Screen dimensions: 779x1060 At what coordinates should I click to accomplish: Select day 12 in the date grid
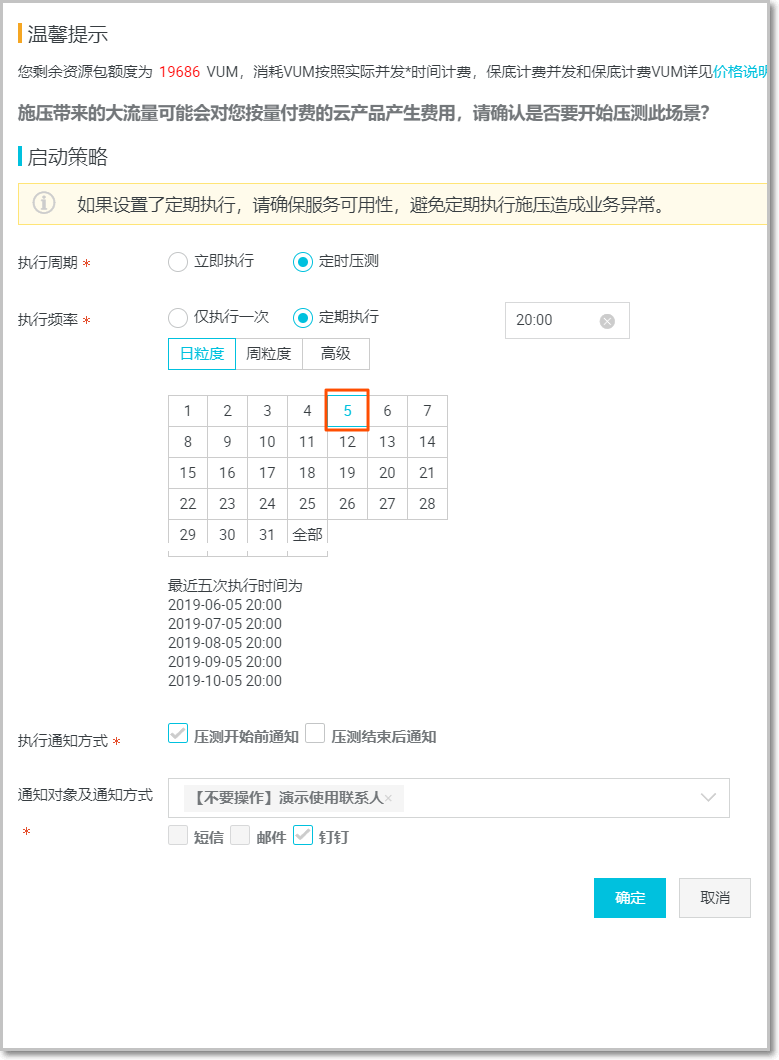point(348,442)
